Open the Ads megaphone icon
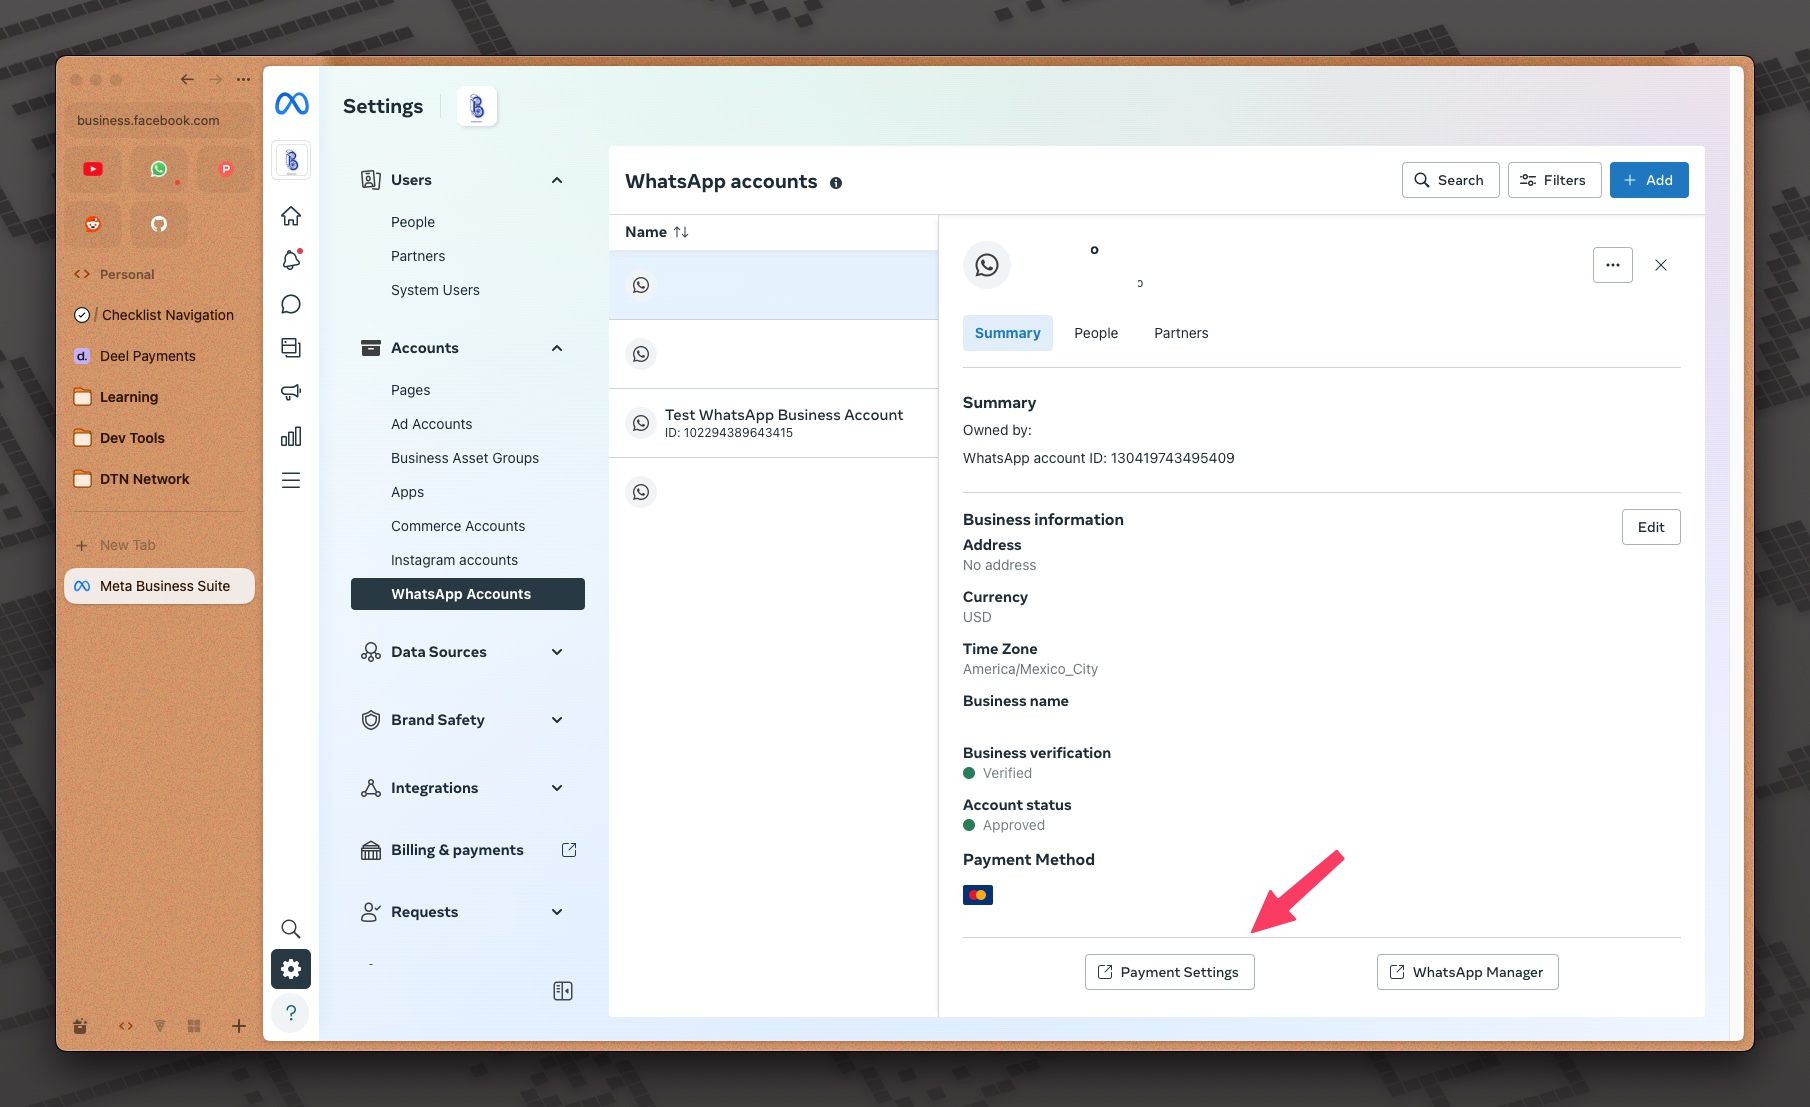The height and width of the screenshot is (1107, 1810). pyautogui.click(x=291, y=392)
